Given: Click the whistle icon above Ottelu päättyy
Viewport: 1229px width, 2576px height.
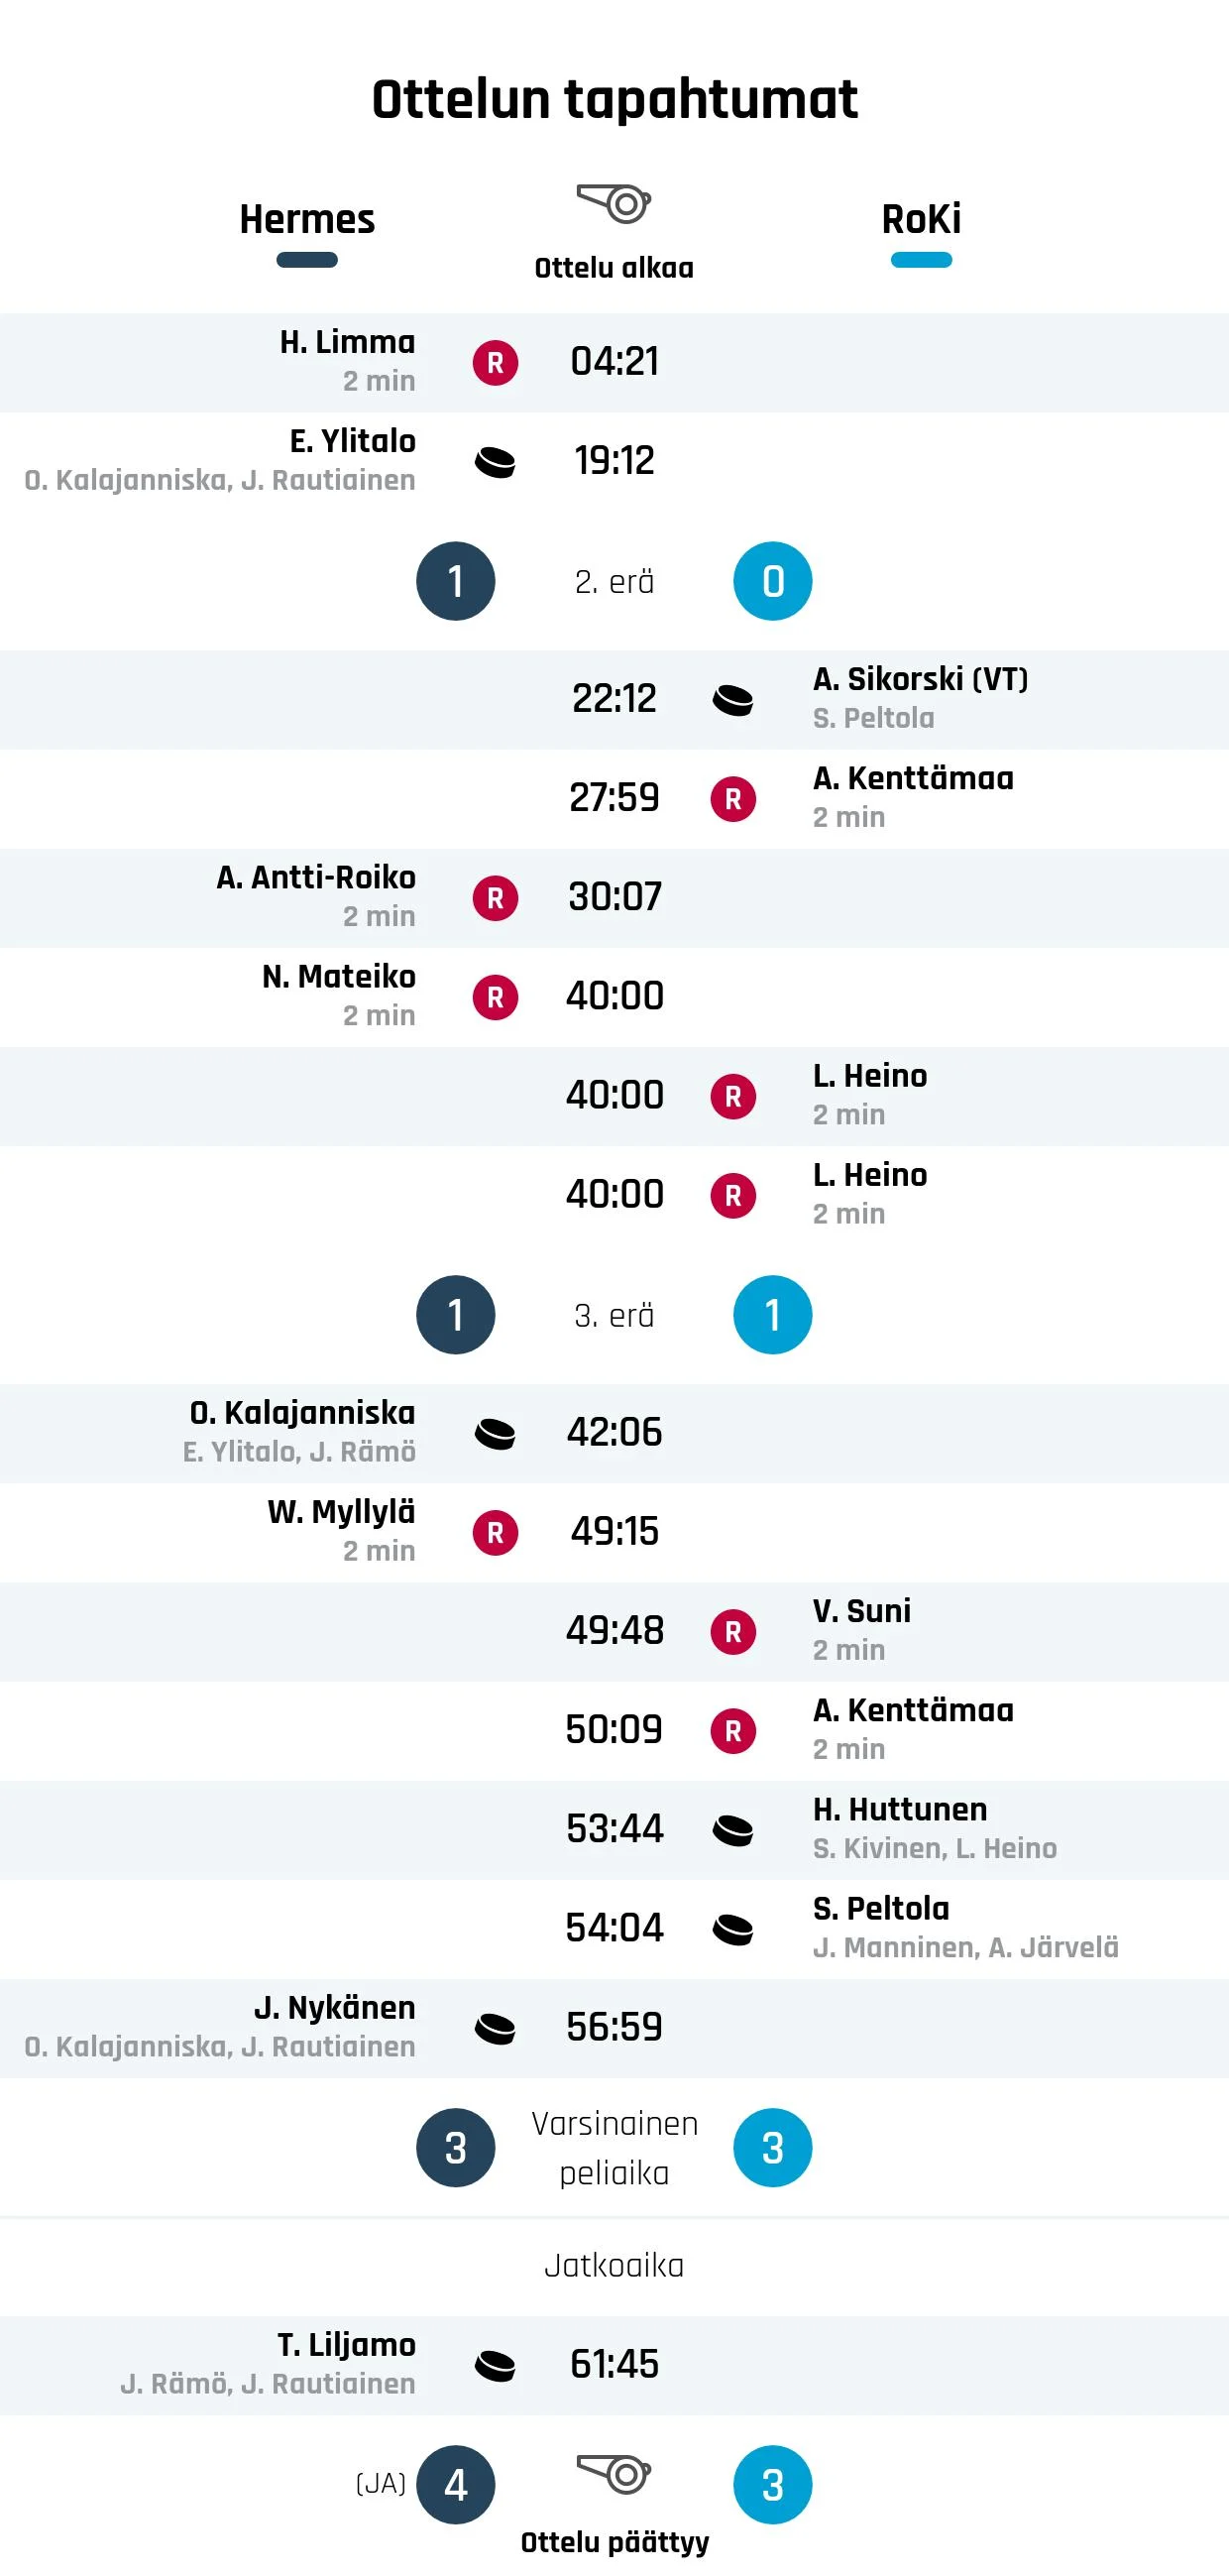Looking at the screenshot, I should click(614, 2474).
